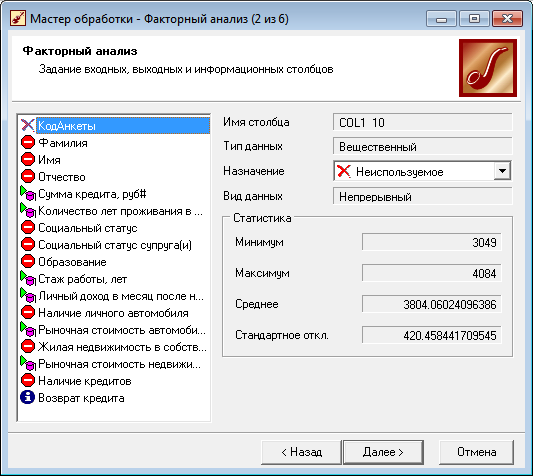Select the Социальный статус супруга(и) column
Viewport: 533px width, 476px height.
[x=115, y=245]
